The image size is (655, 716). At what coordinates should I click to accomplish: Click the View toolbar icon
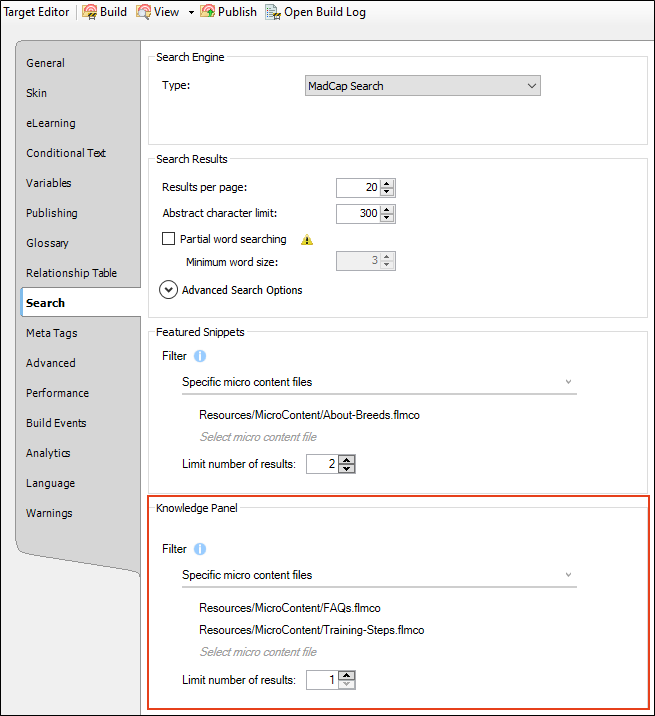click(143, 12)
